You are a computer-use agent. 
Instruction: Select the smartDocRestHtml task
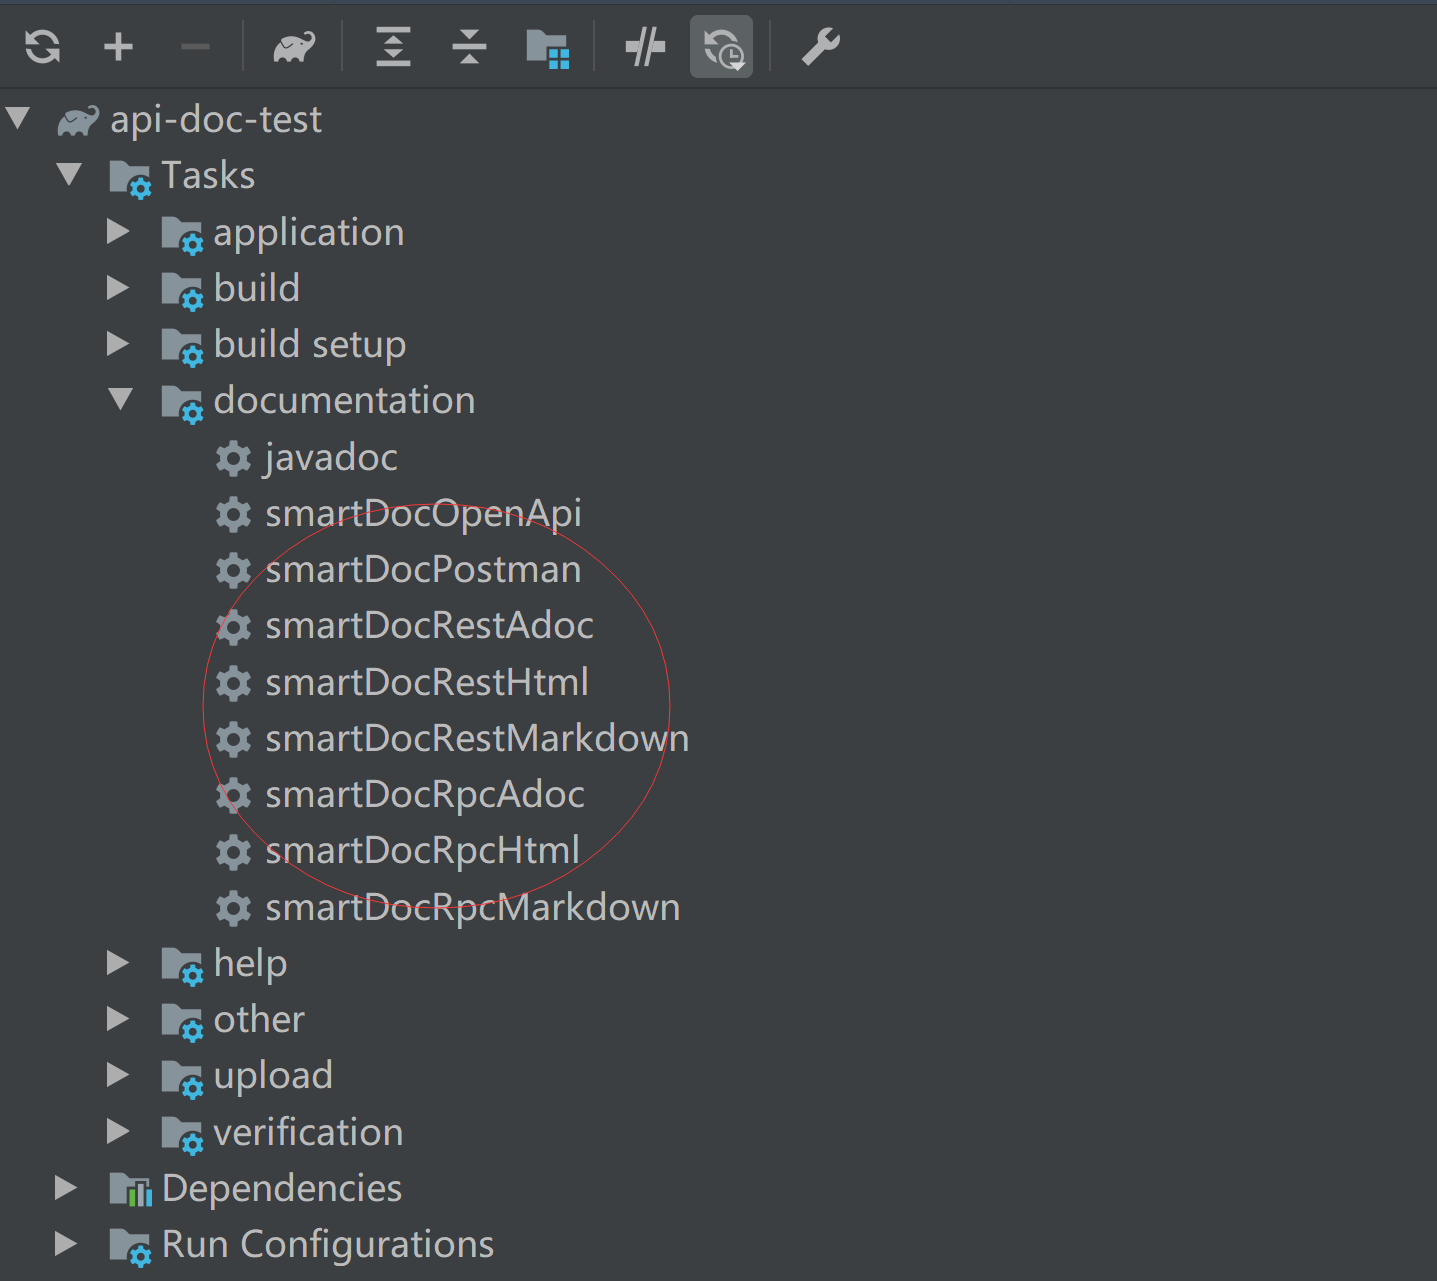tap(427, 683)
